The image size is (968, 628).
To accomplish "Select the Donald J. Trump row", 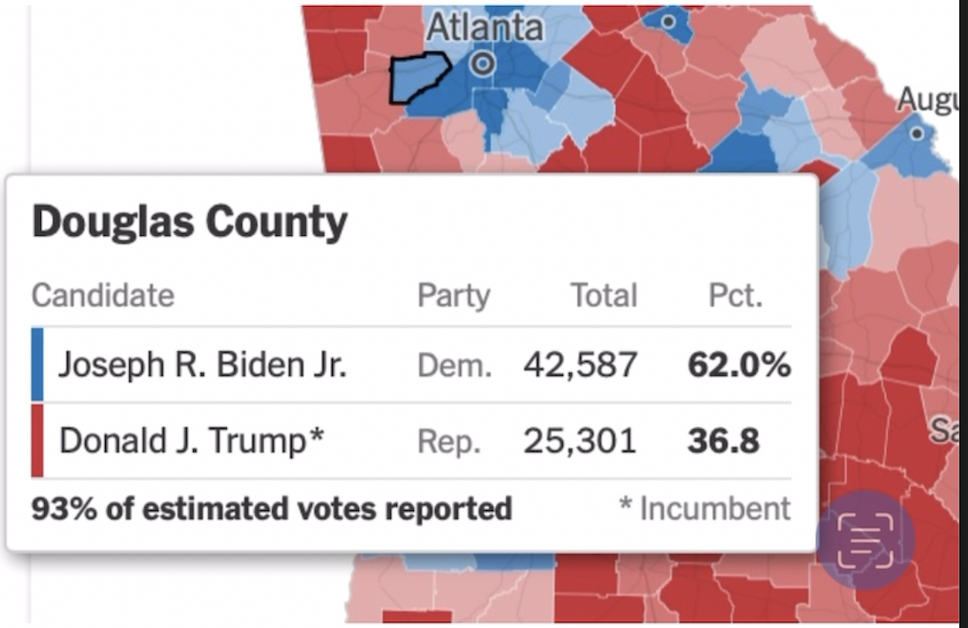I will coord(410,440).
